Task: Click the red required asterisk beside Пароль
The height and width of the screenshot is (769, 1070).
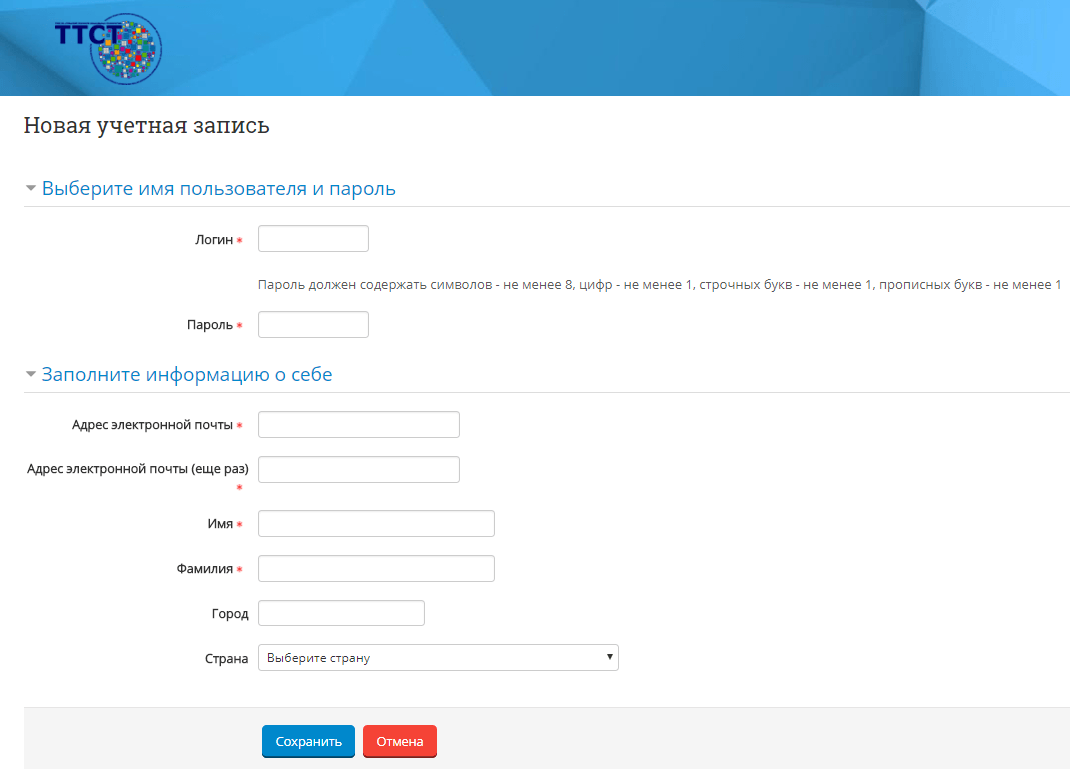Action: pos(240,325)
